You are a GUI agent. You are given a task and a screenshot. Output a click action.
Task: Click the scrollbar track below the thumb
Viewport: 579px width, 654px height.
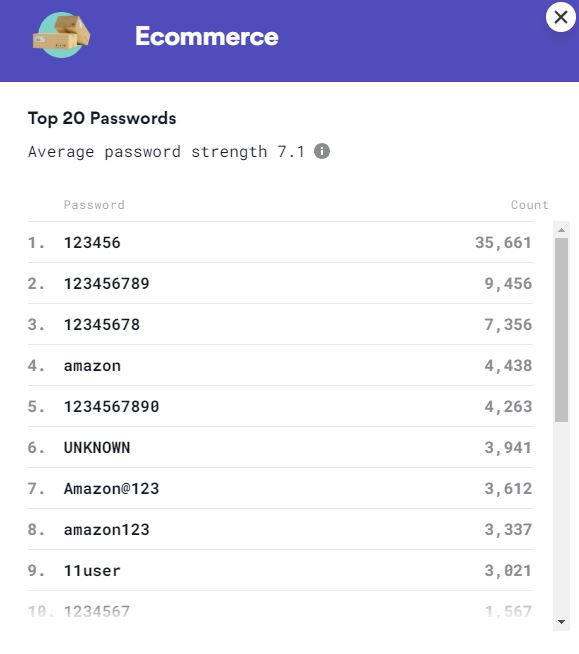point(561,517)
